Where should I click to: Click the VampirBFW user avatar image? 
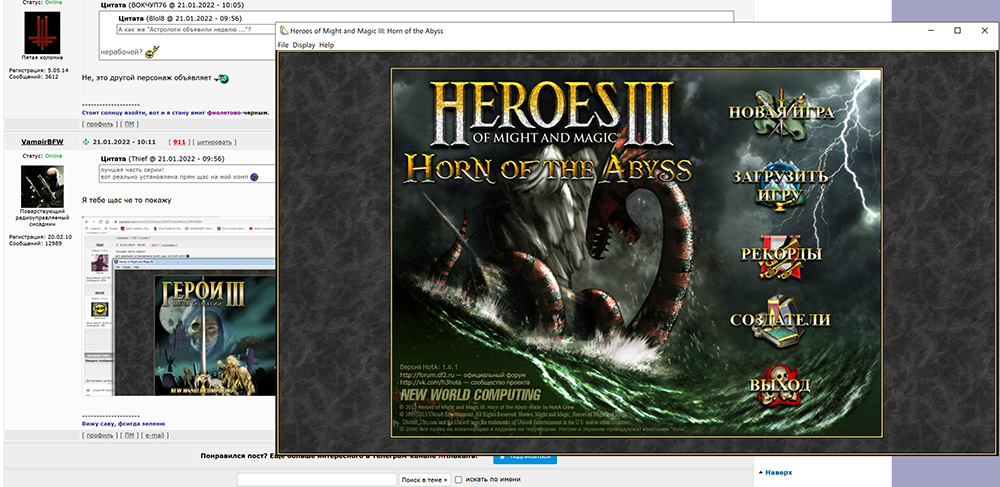42,187
